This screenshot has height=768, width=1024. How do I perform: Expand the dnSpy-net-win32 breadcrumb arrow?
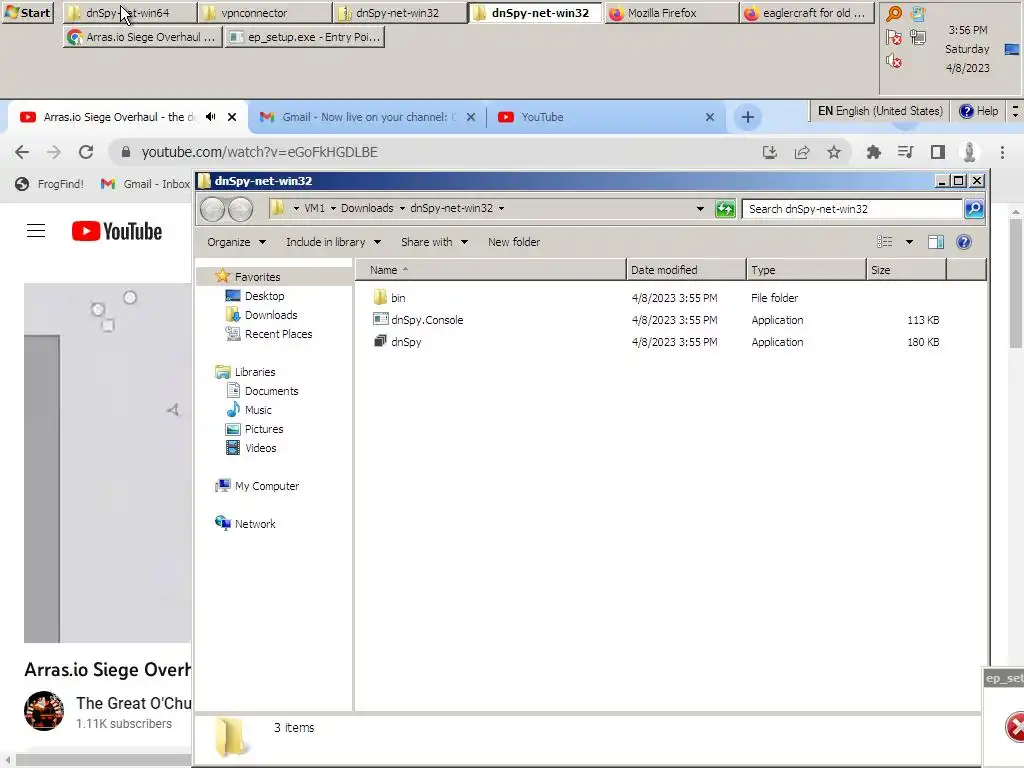pyautogui.click(x=502, y=208)
